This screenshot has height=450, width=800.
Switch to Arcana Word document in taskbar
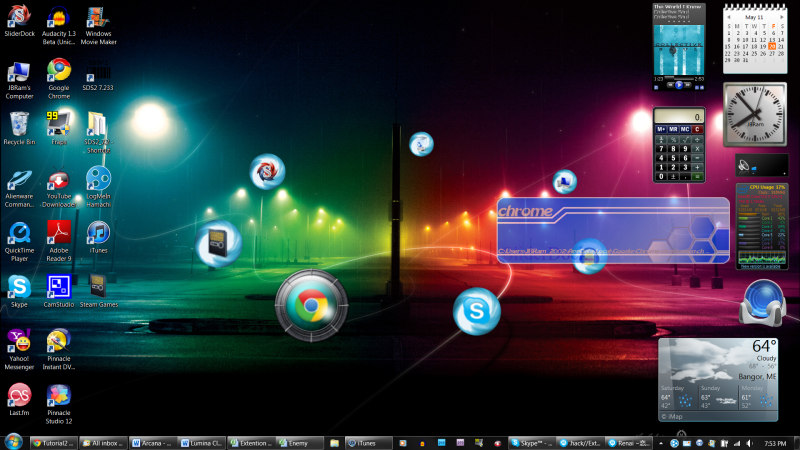point(153,443)
